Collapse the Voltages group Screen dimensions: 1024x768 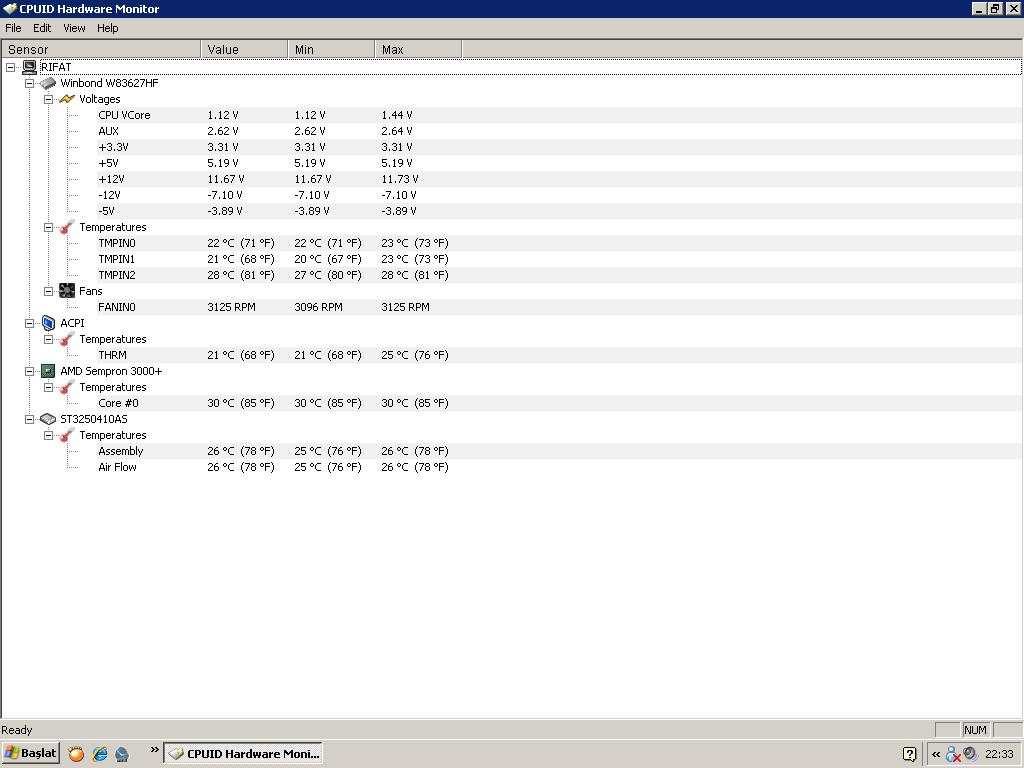point(48,100)
